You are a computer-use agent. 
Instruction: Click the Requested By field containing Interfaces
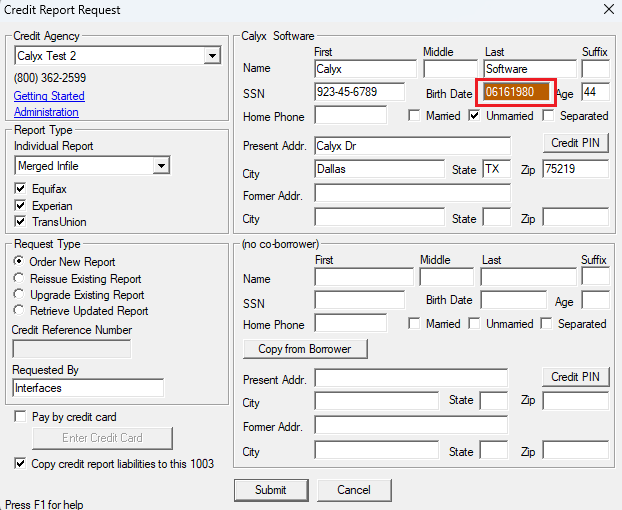[88, 388]
